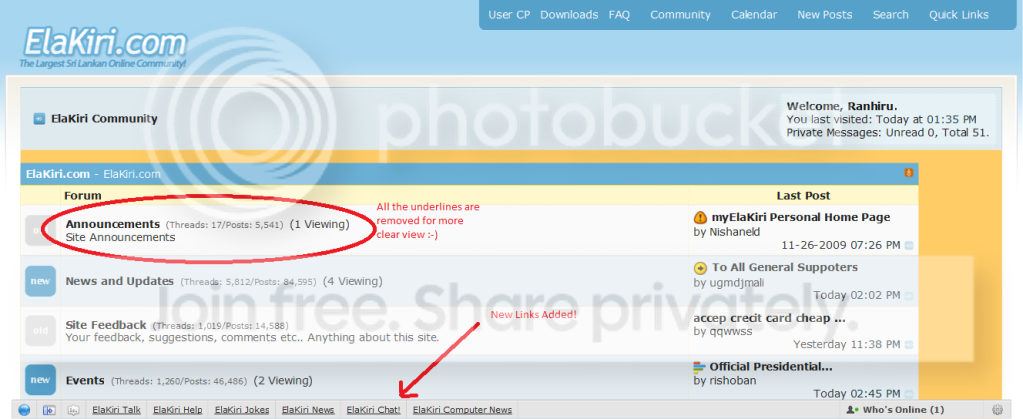Image resolution: width=1023 pixels, height=419 pixels.
Task: Expand the Community menu
Action: pyautogui.click(x=680, y=14)
